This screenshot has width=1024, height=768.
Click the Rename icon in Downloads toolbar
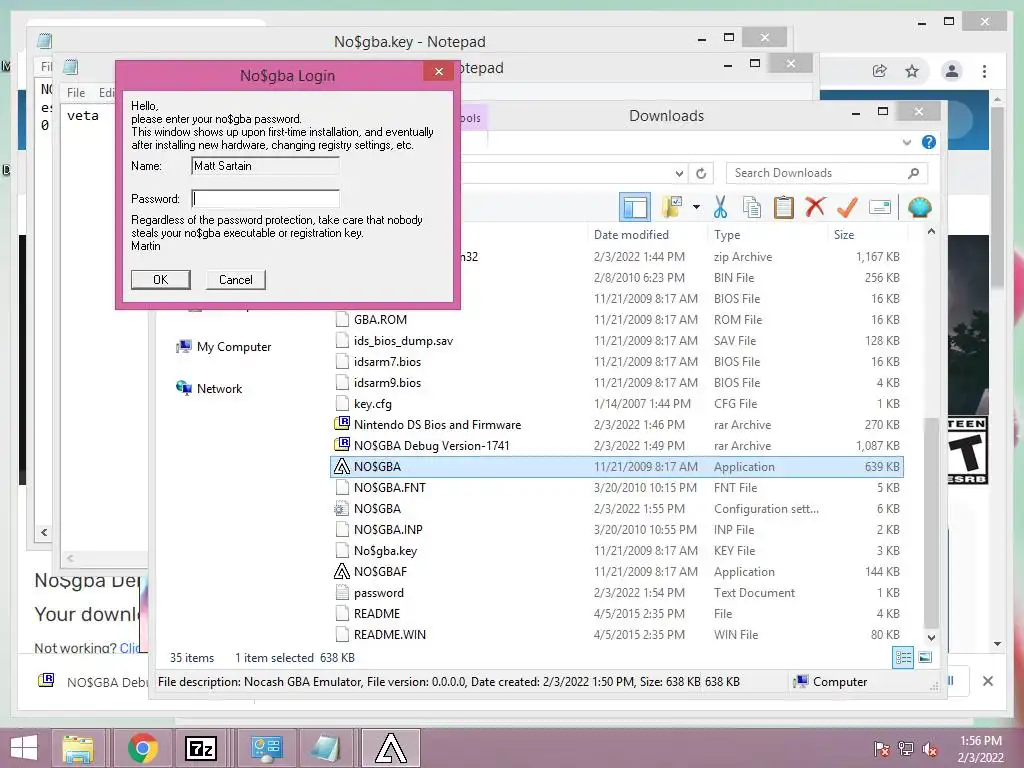(880, 208)
